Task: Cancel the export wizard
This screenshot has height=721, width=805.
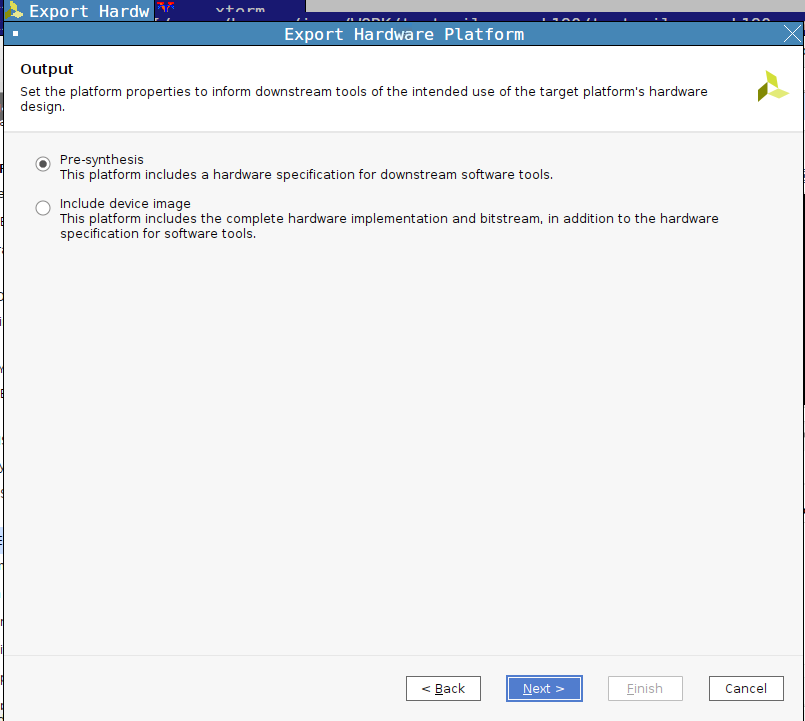Action: tap(745, 688)
